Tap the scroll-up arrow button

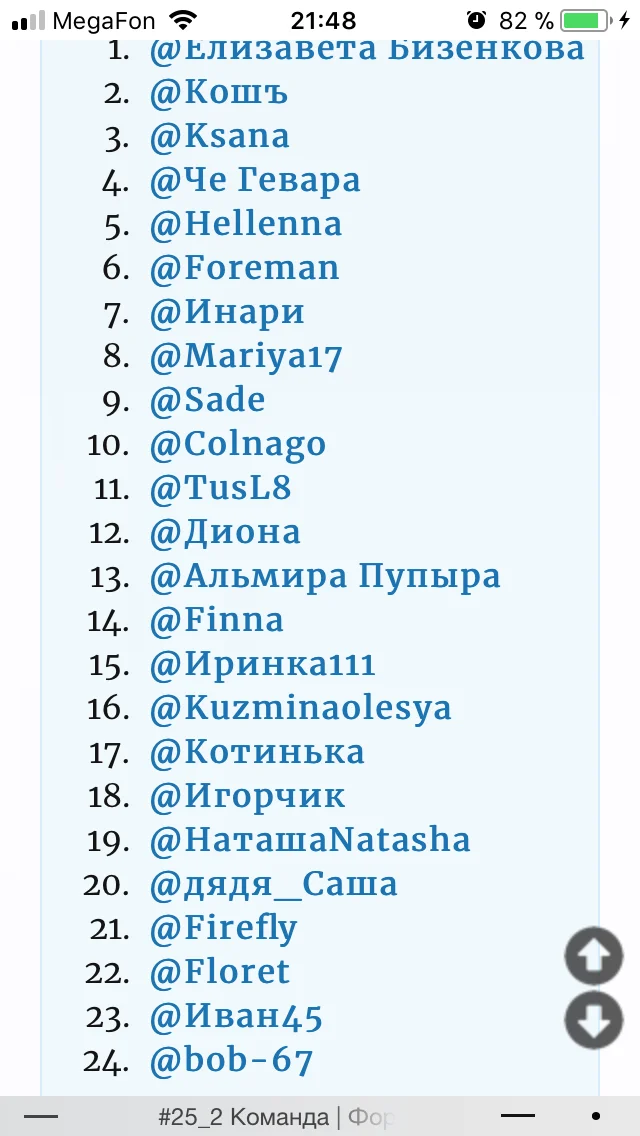click(x=594, y=956)
